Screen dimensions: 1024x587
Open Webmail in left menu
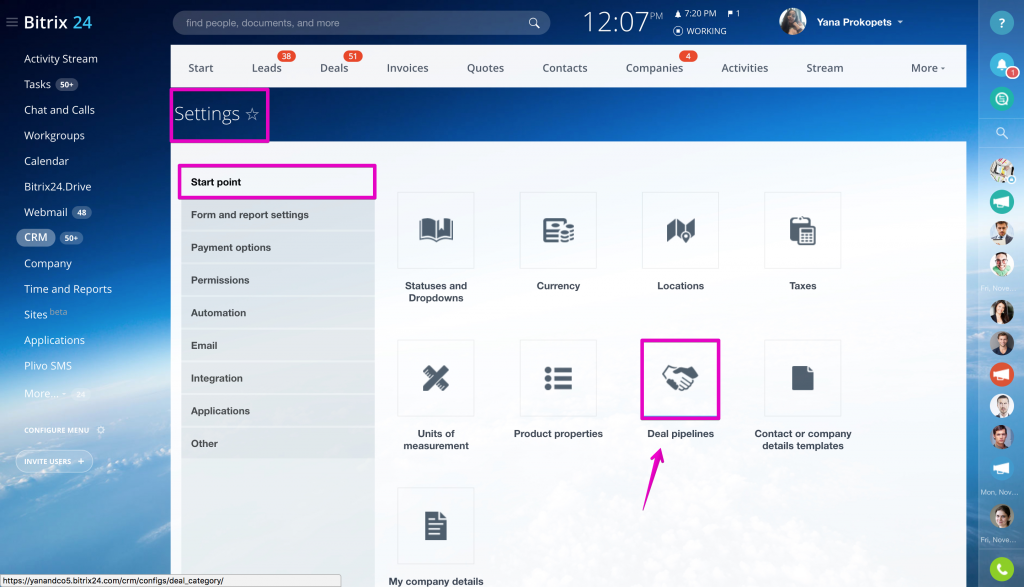point(46,212)
